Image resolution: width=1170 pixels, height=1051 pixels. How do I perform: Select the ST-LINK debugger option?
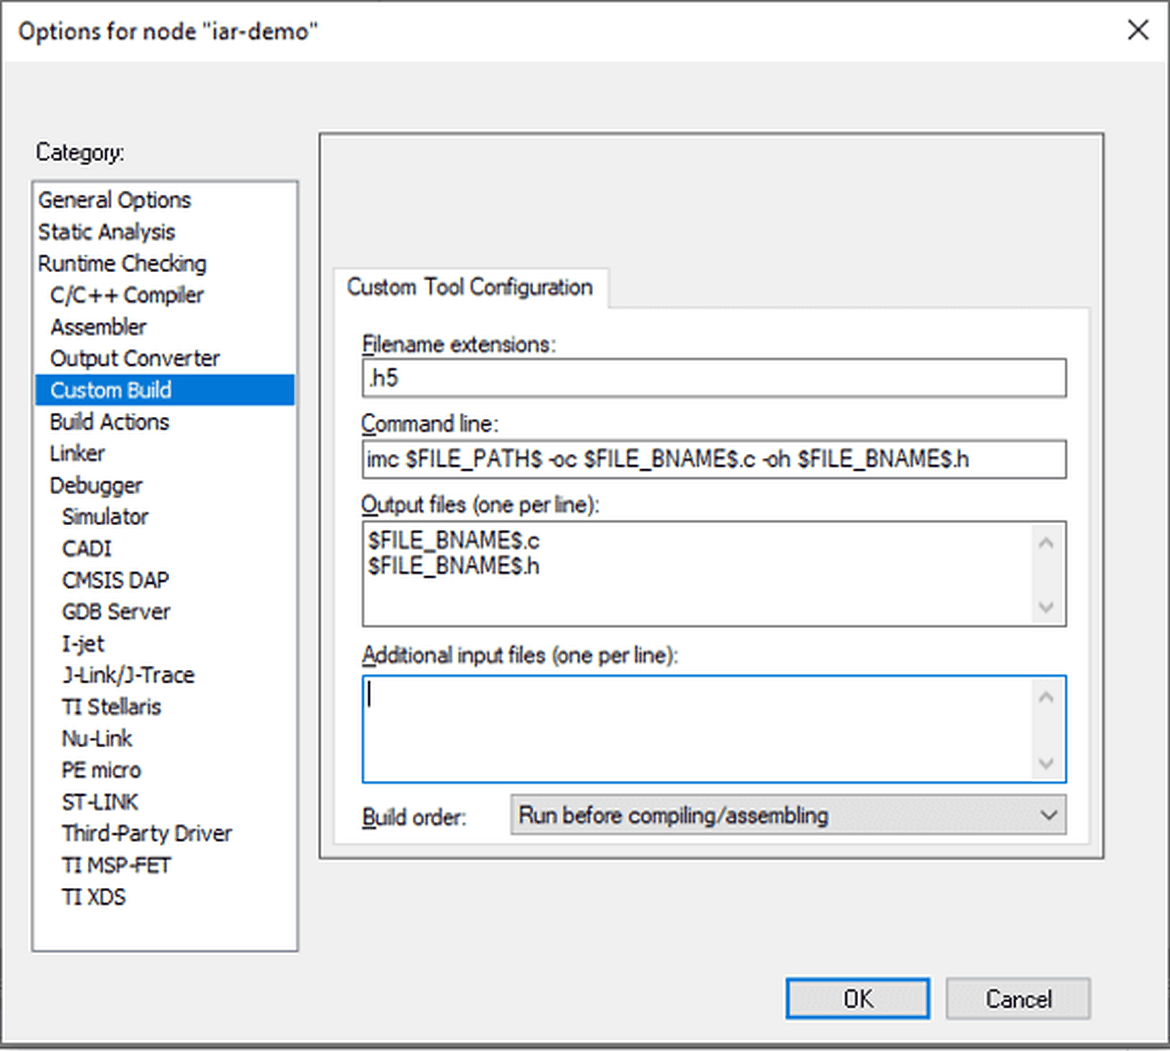point(99,801)
